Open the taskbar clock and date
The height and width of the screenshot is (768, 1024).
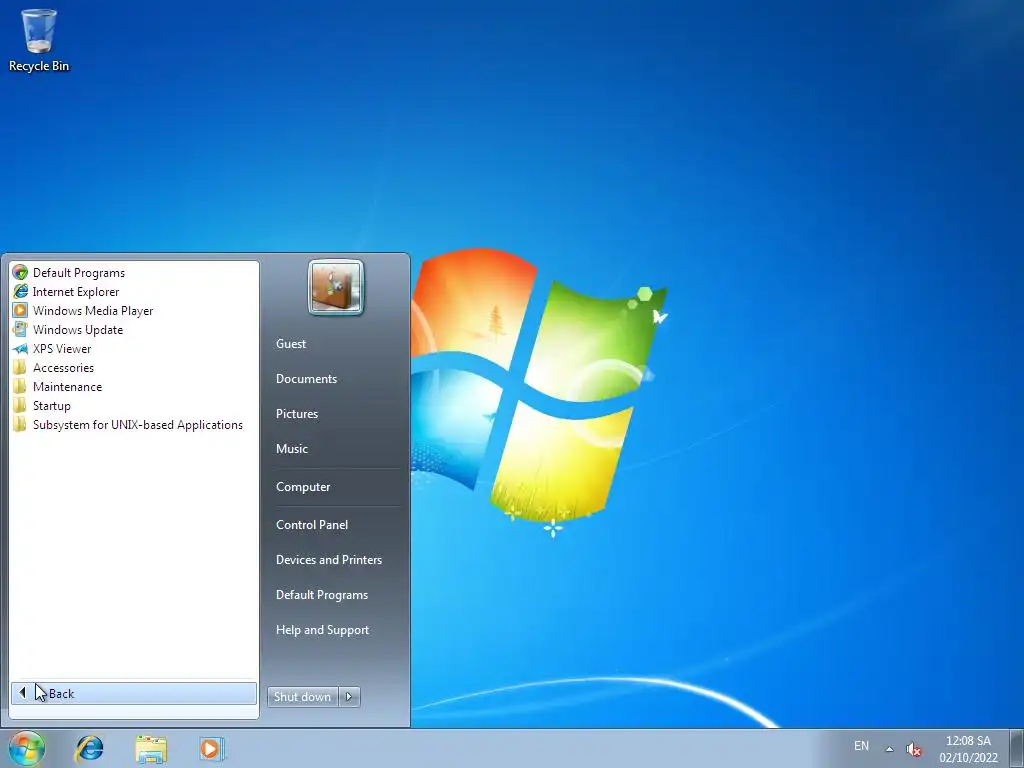coord(968,749)
